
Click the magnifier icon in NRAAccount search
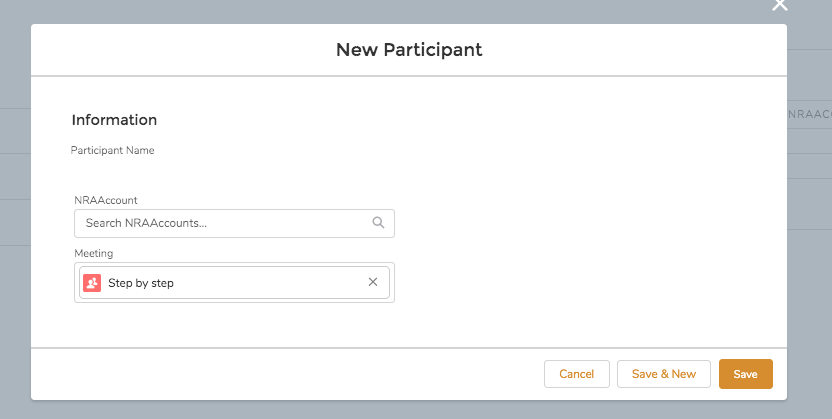point(378,223)
